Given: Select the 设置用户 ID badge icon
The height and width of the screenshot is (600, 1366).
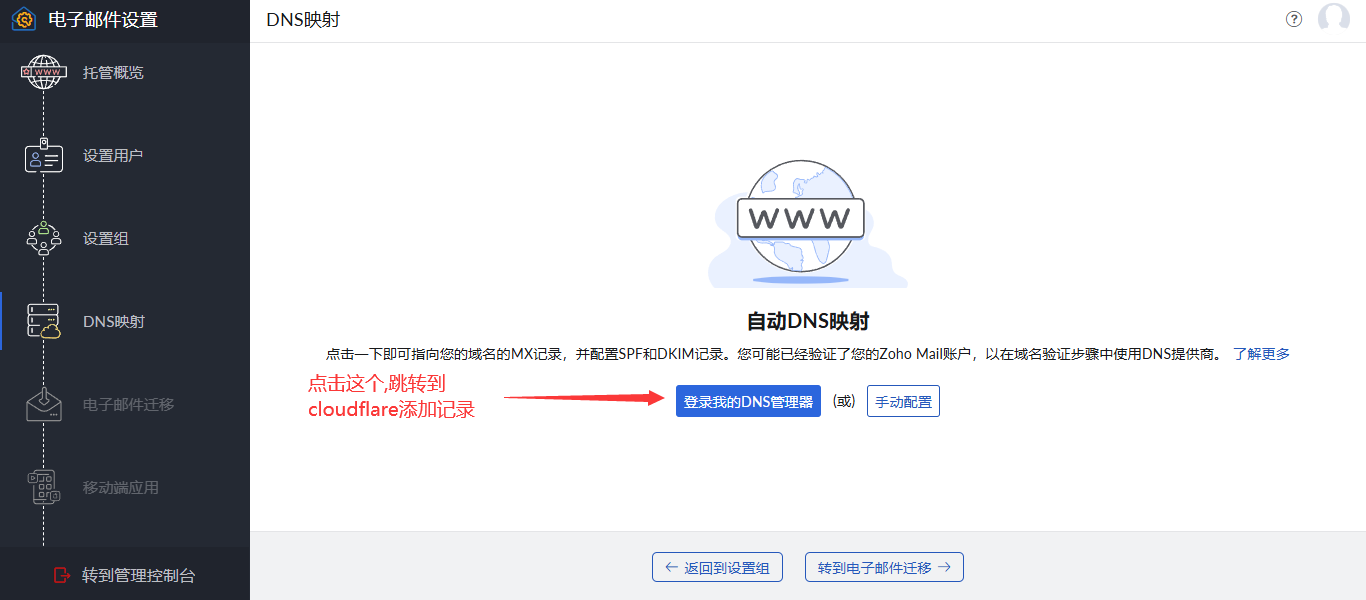Looking at the screenshot, I should tap(43, 156).
